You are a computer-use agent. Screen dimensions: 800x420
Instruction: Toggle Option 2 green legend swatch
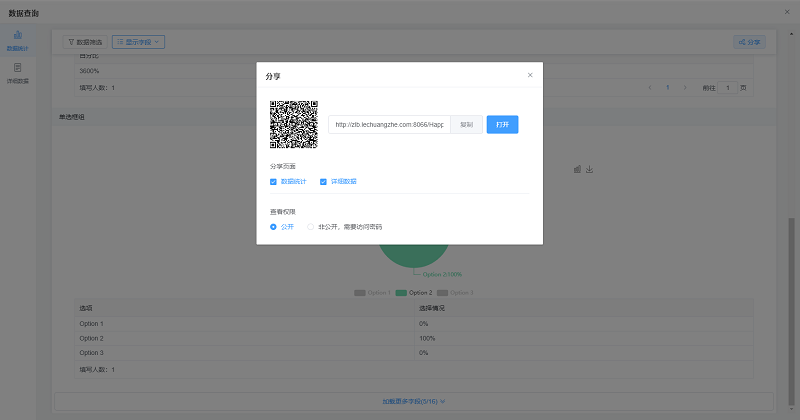(x=401, y=293)
